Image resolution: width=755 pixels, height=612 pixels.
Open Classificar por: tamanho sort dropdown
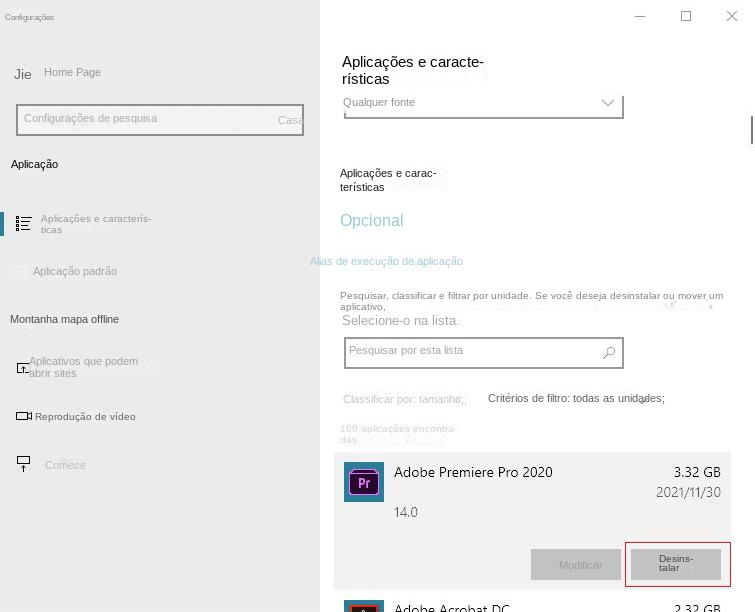point(404,399)
